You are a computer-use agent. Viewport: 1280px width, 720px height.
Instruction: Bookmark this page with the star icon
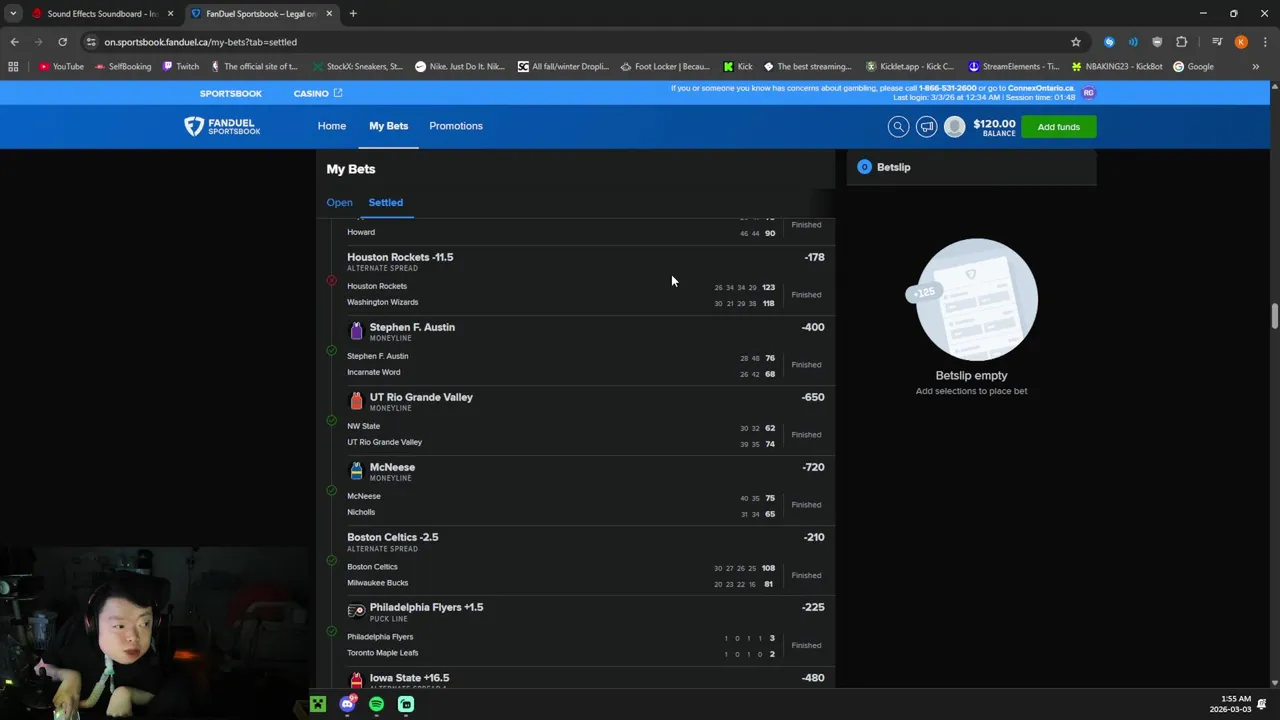tap(1076, 42)
